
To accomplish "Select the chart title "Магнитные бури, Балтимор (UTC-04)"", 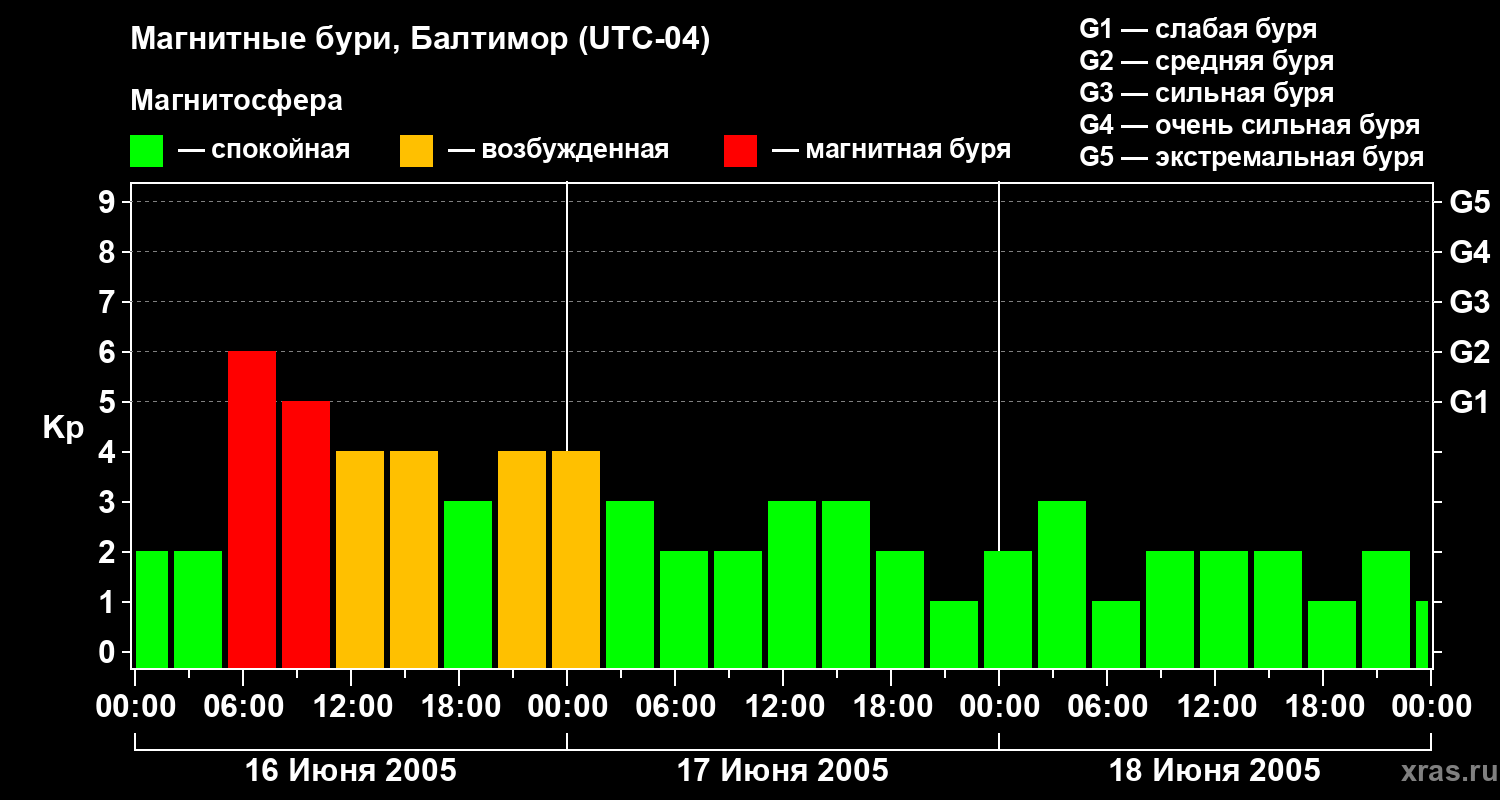I will (420, 41).
